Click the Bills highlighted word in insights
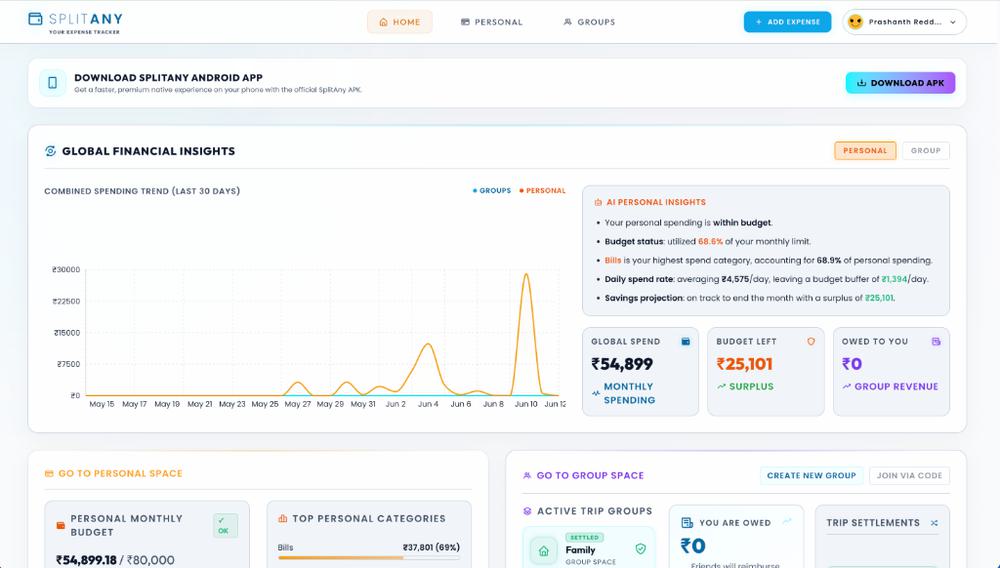This screenshot has width=1000, height=568. pyautogui.click(x=613, y=260)
